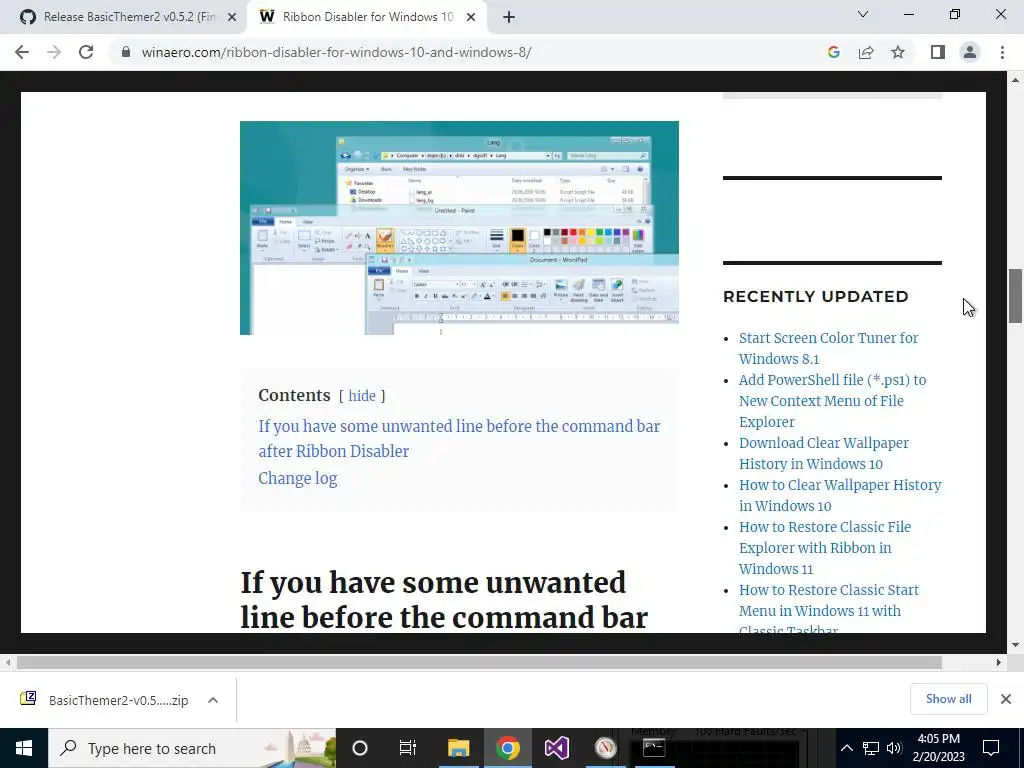The width and height of the screenshot is (1024, 768).
Task: Jump to the Change log section
Action: click(x=298, y=478)
